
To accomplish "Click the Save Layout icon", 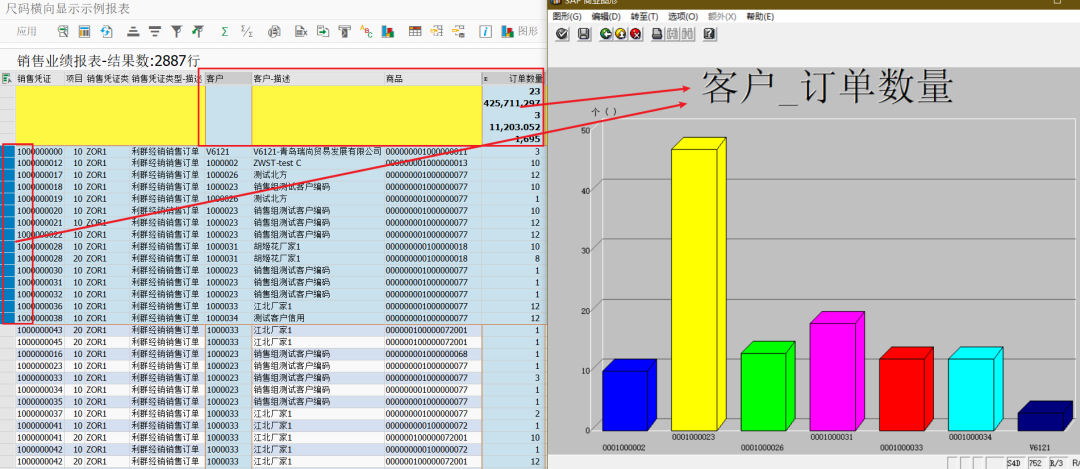I will 458,31.
